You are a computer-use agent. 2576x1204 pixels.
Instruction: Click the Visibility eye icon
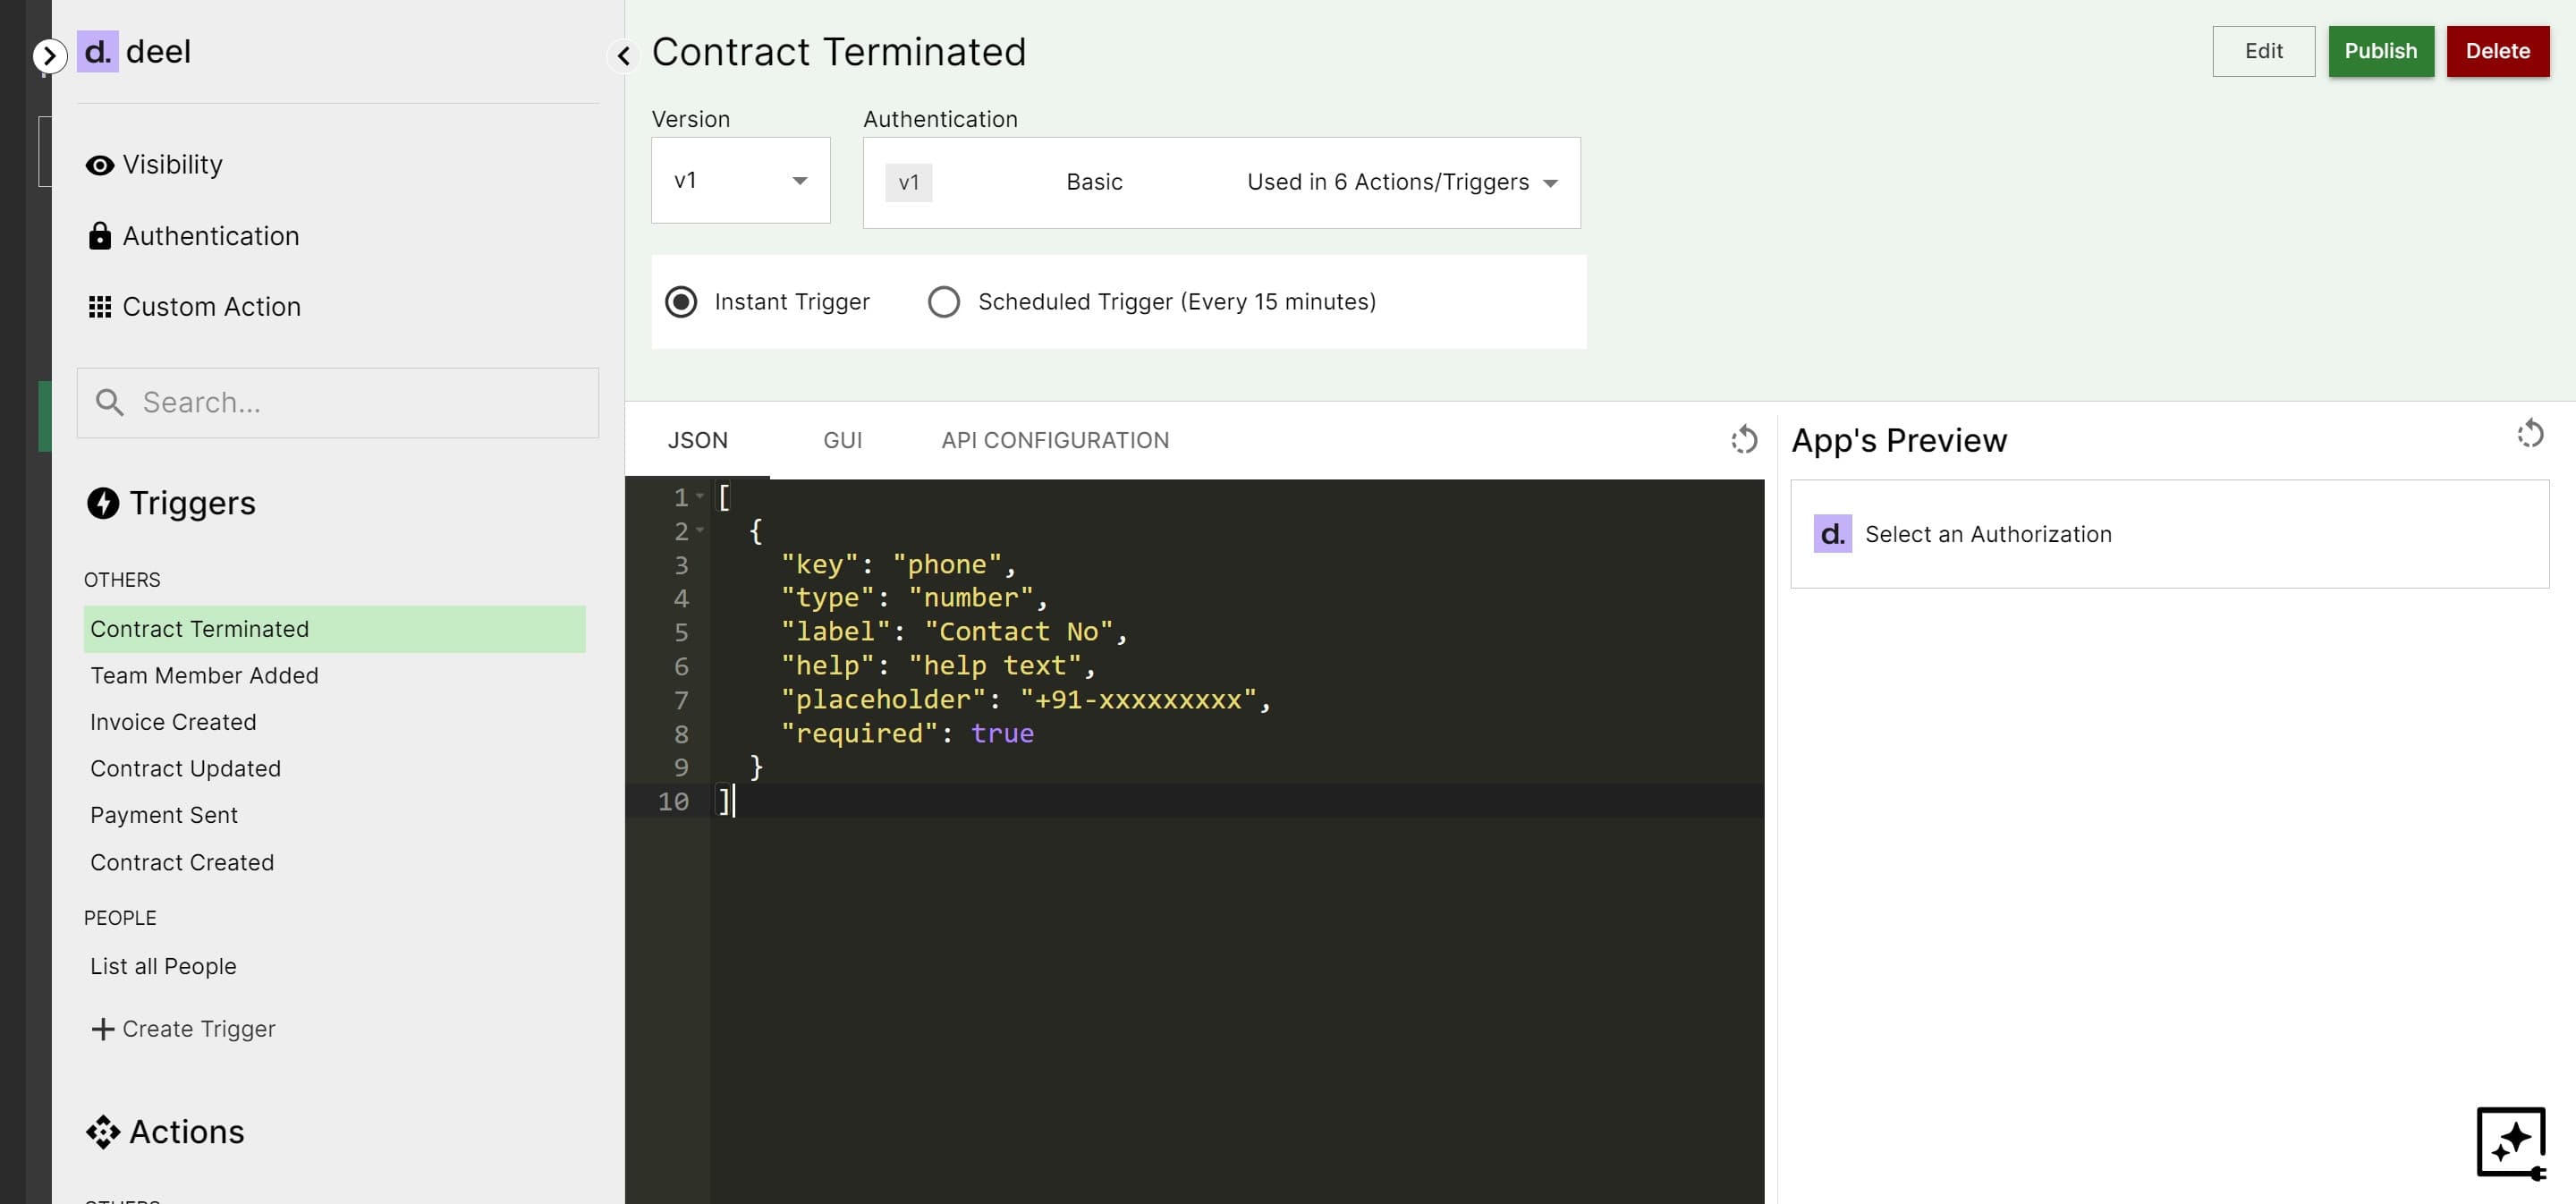pyautogui.click(x=99, y=165)
